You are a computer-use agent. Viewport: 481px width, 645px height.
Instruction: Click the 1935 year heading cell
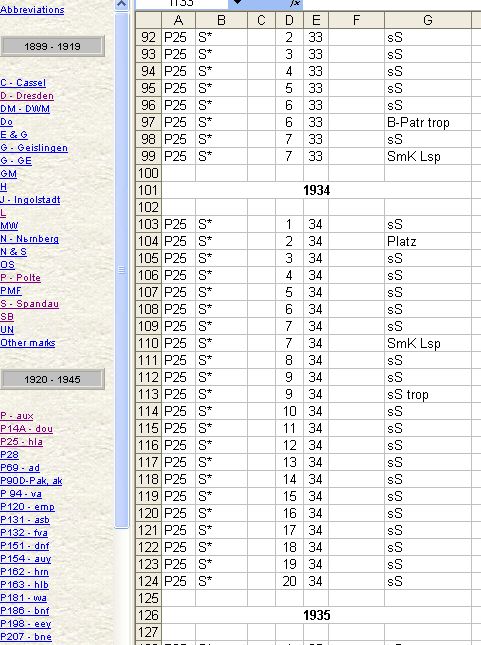click(316, 615)
